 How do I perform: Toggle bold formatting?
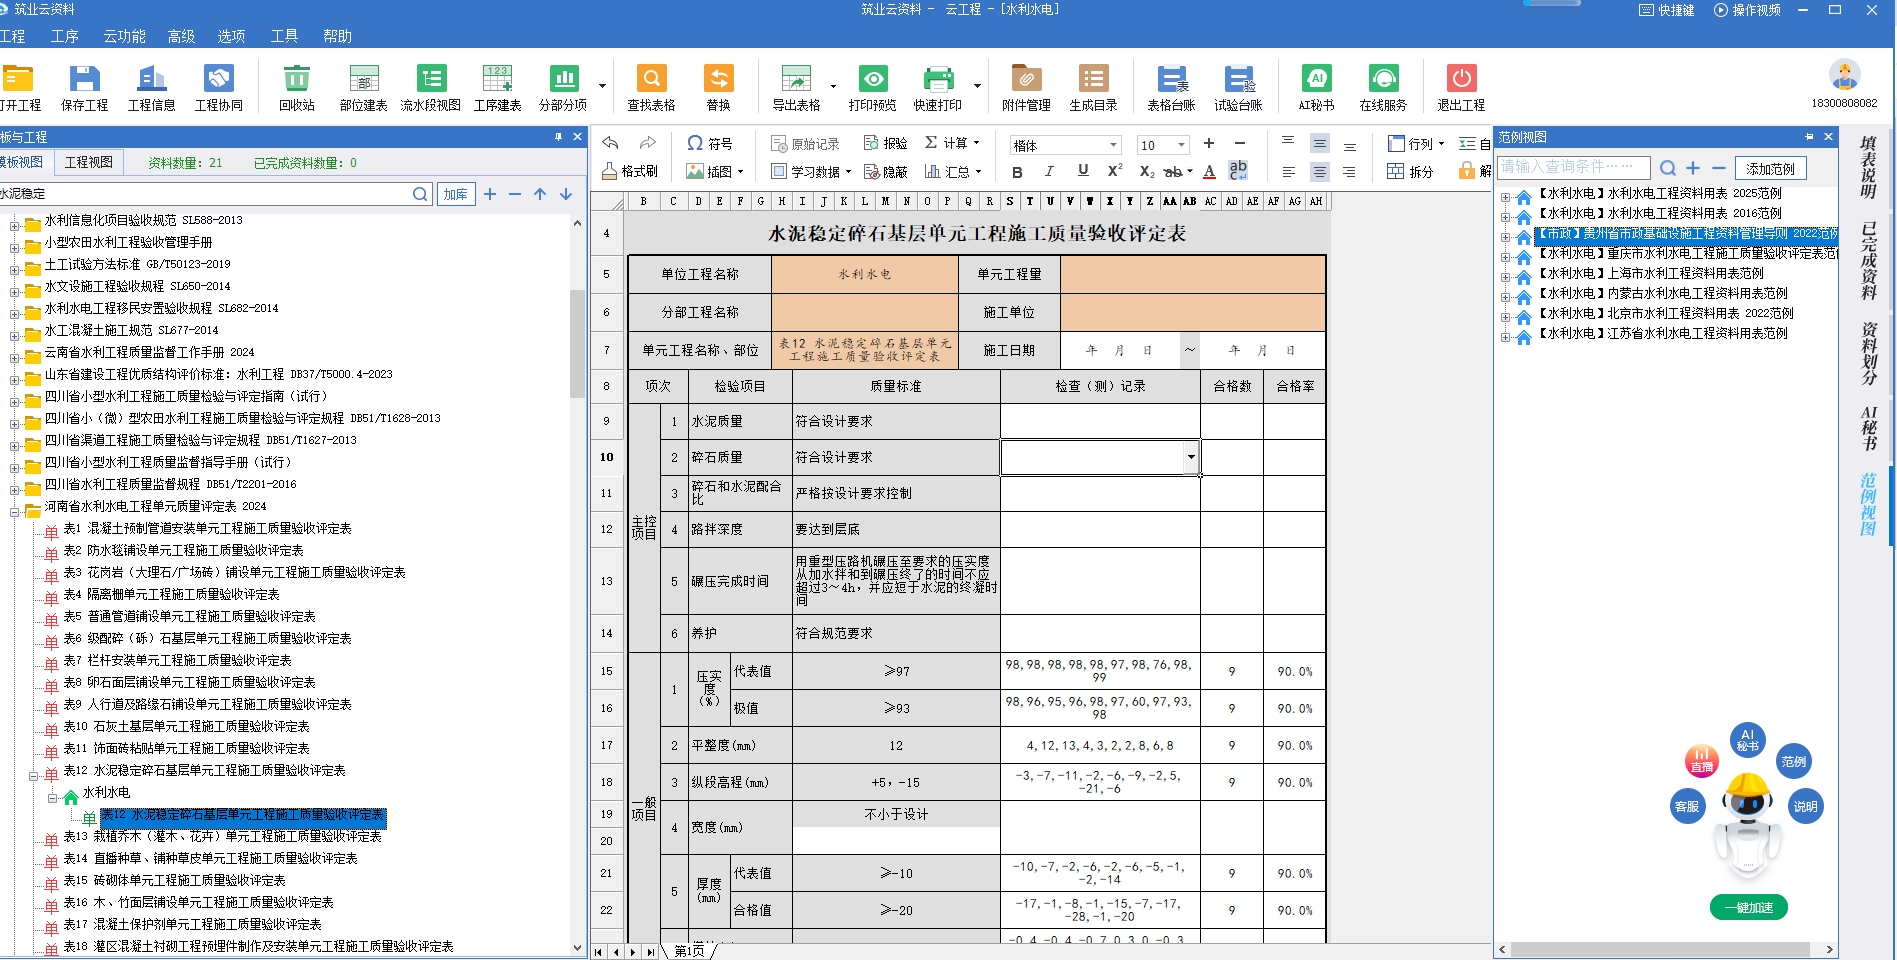(1017, 172)
